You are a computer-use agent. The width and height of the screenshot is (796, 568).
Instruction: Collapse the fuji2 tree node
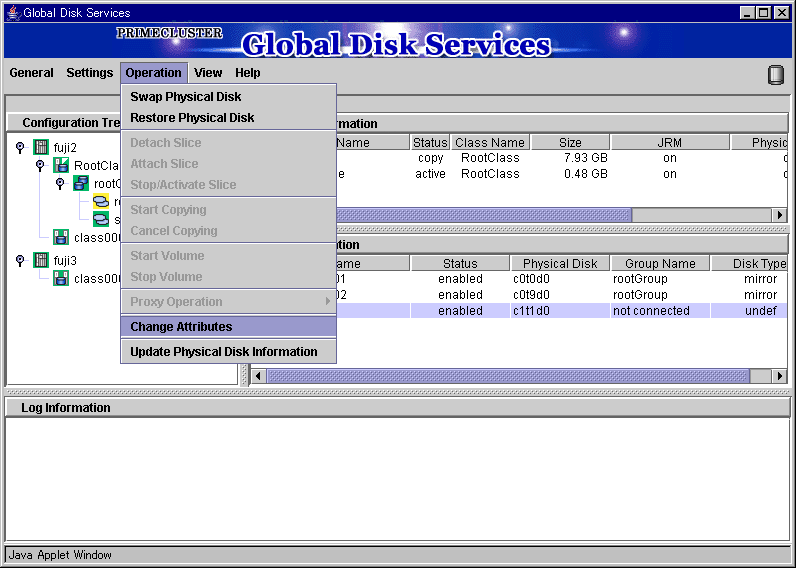click(20, 147)
